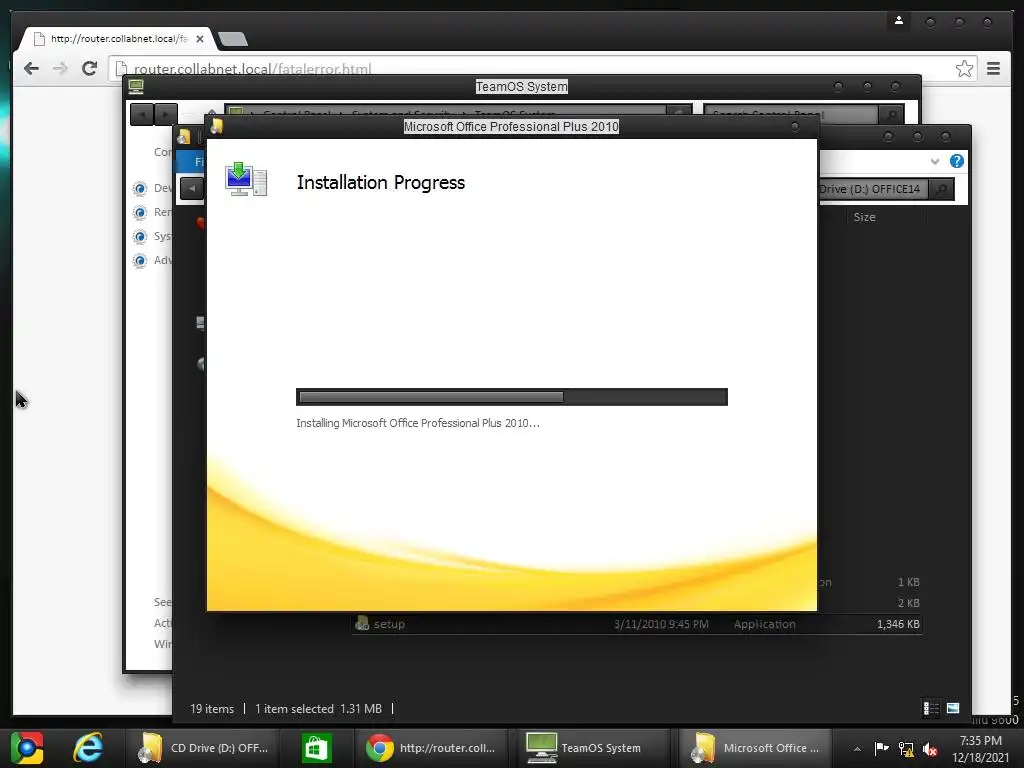Switch to Chrome router.coll taskbar button

pyautogui.click(x=432, y=748)
